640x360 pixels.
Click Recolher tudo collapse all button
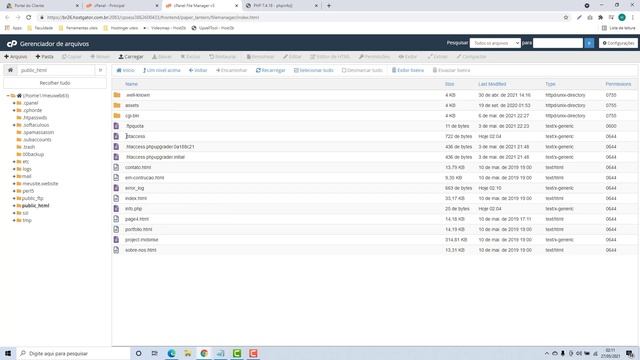[x=55, y=83]
